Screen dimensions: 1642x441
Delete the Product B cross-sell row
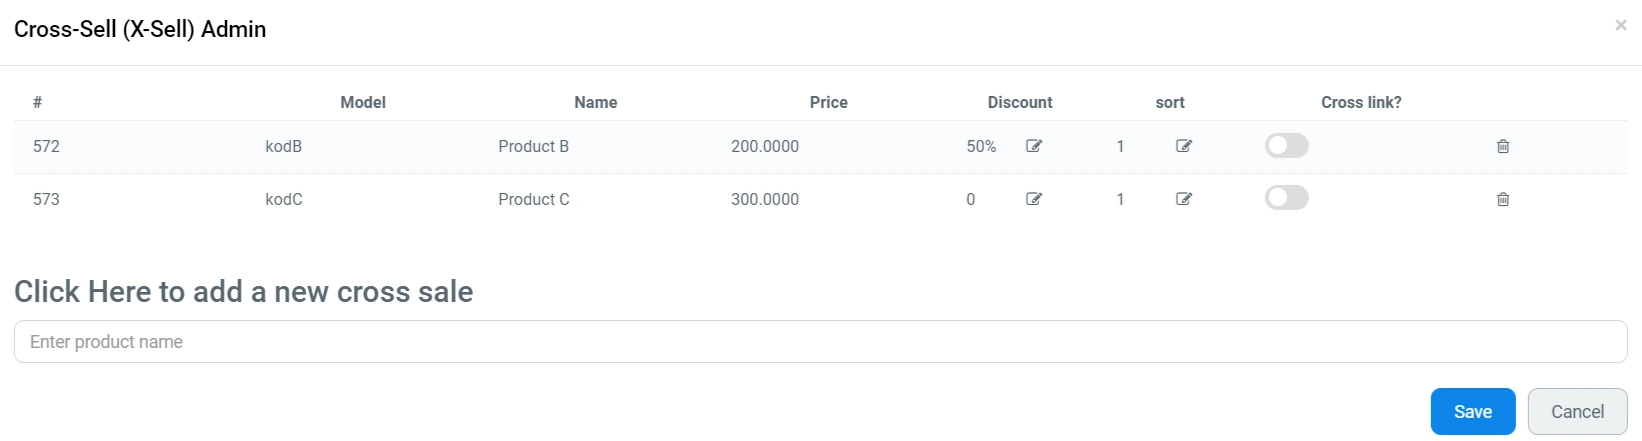pos(1502,146)
